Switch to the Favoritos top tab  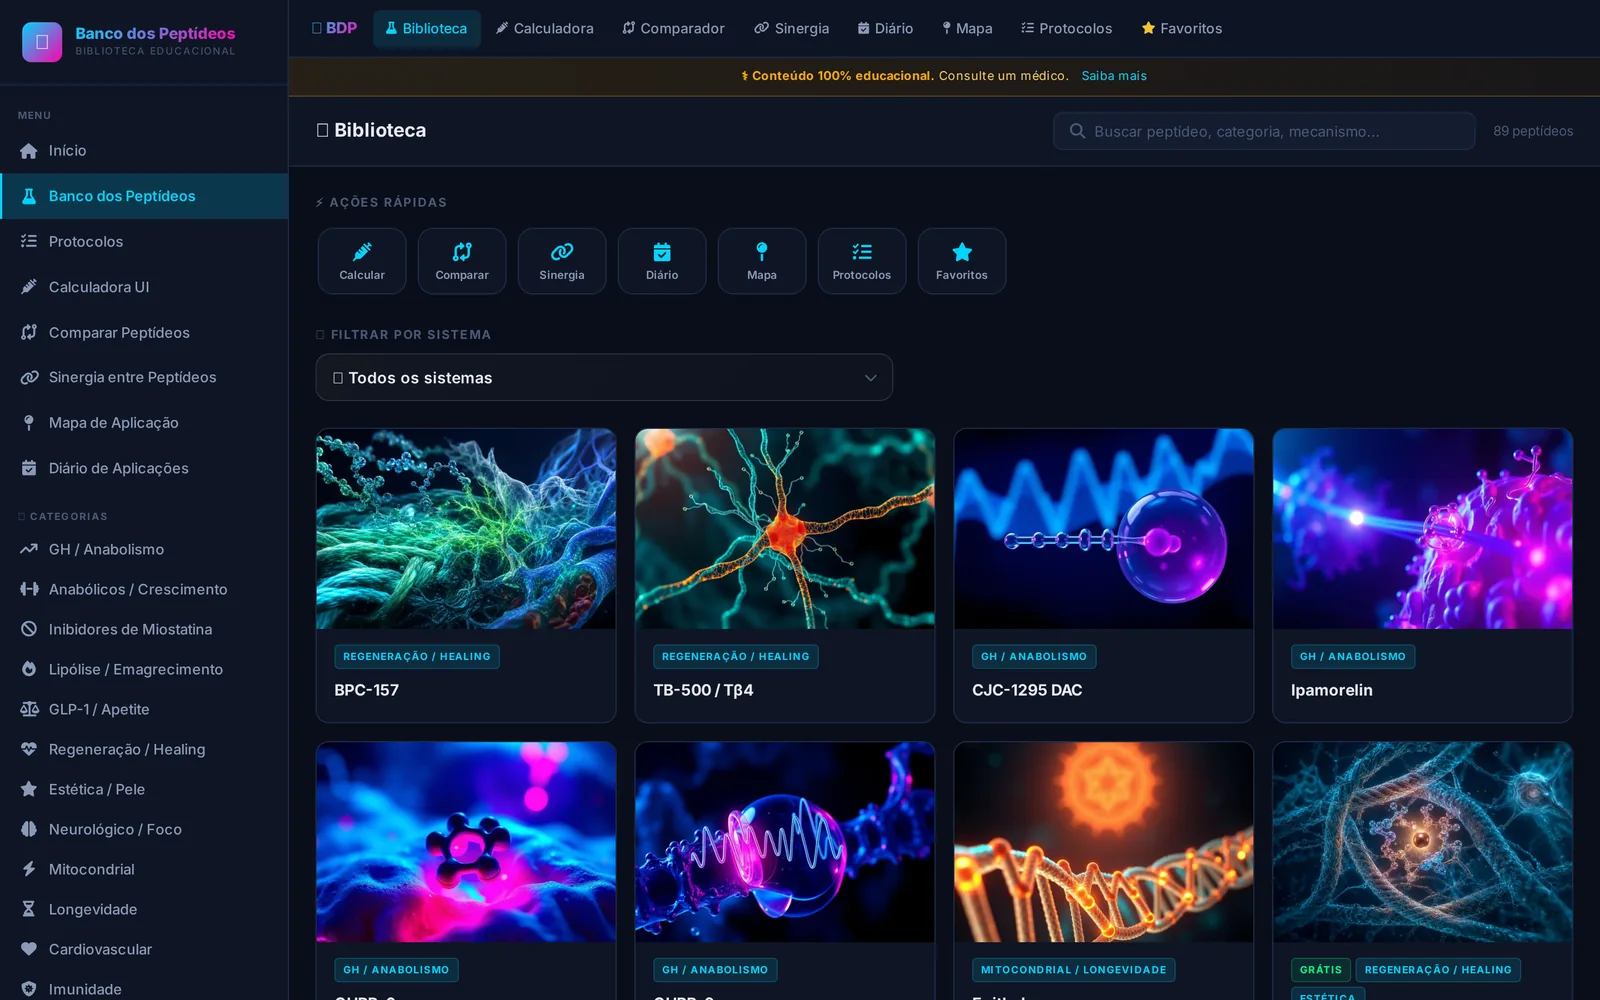point(1182,28)
